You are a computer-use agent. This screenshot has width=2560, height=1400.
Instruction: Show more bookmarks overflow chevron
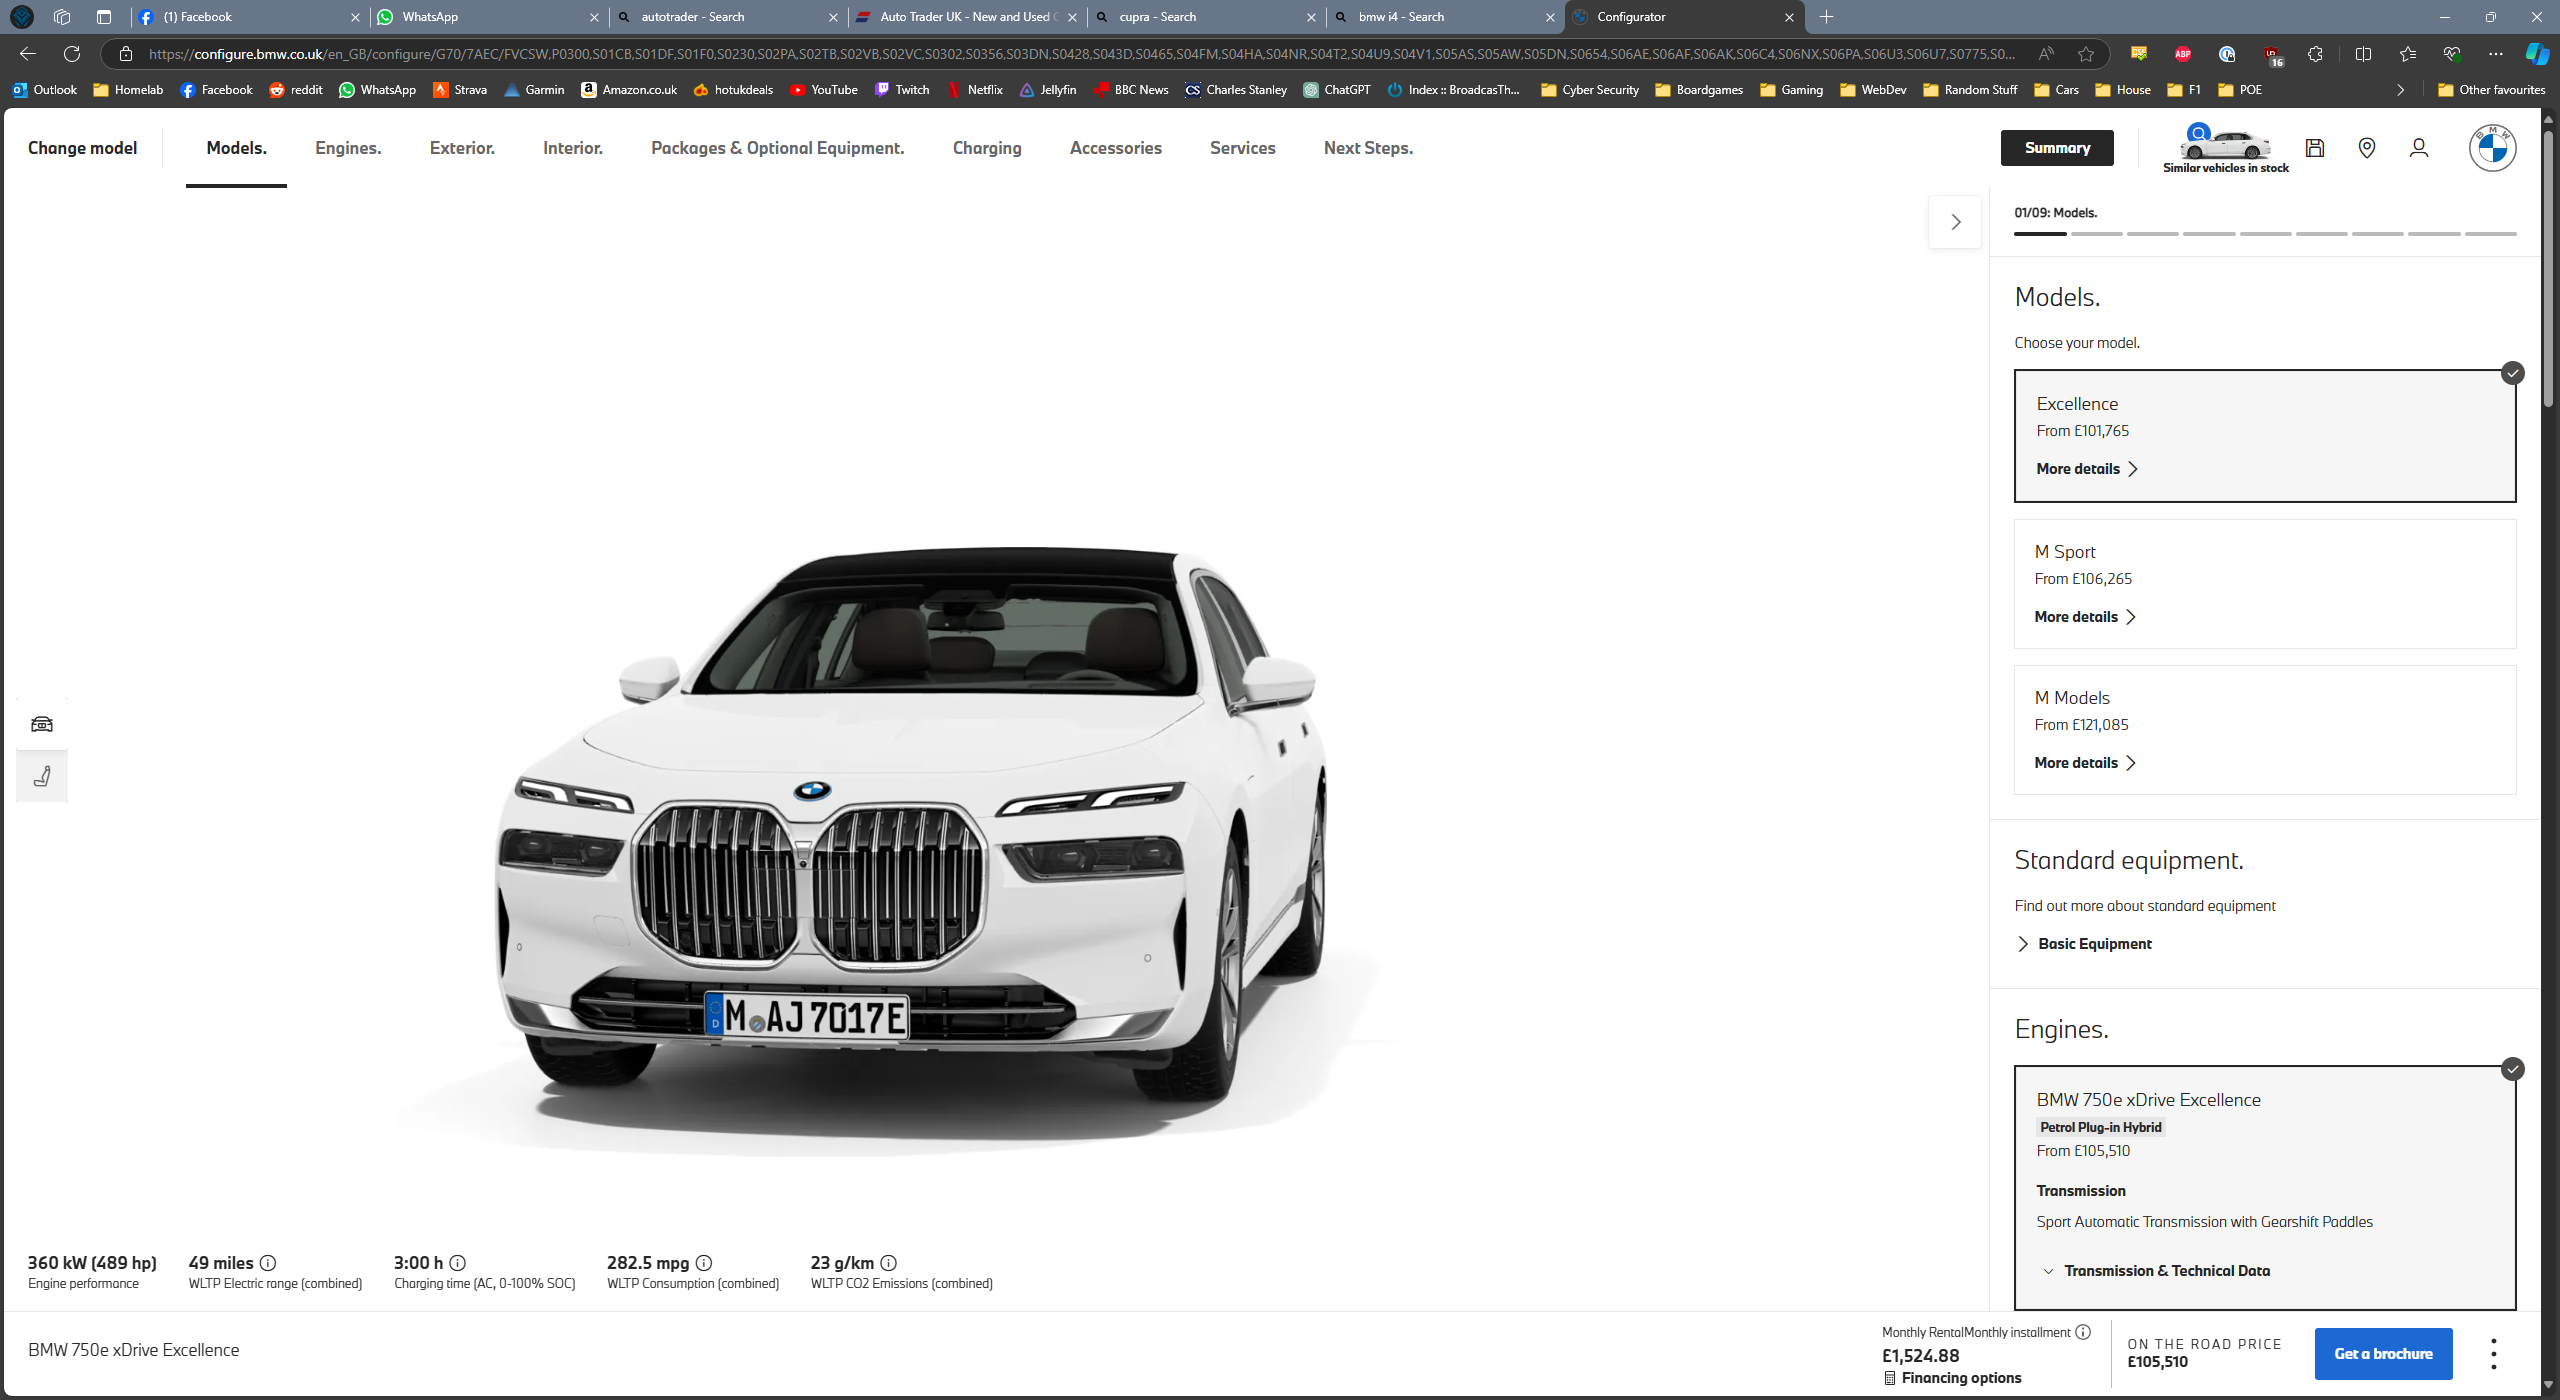point(2400,90)
